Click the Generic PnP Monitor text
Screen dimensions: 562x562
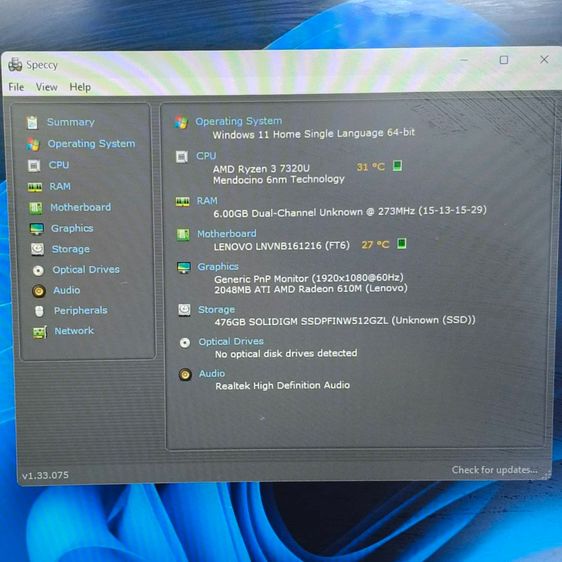tap(309, 278)
